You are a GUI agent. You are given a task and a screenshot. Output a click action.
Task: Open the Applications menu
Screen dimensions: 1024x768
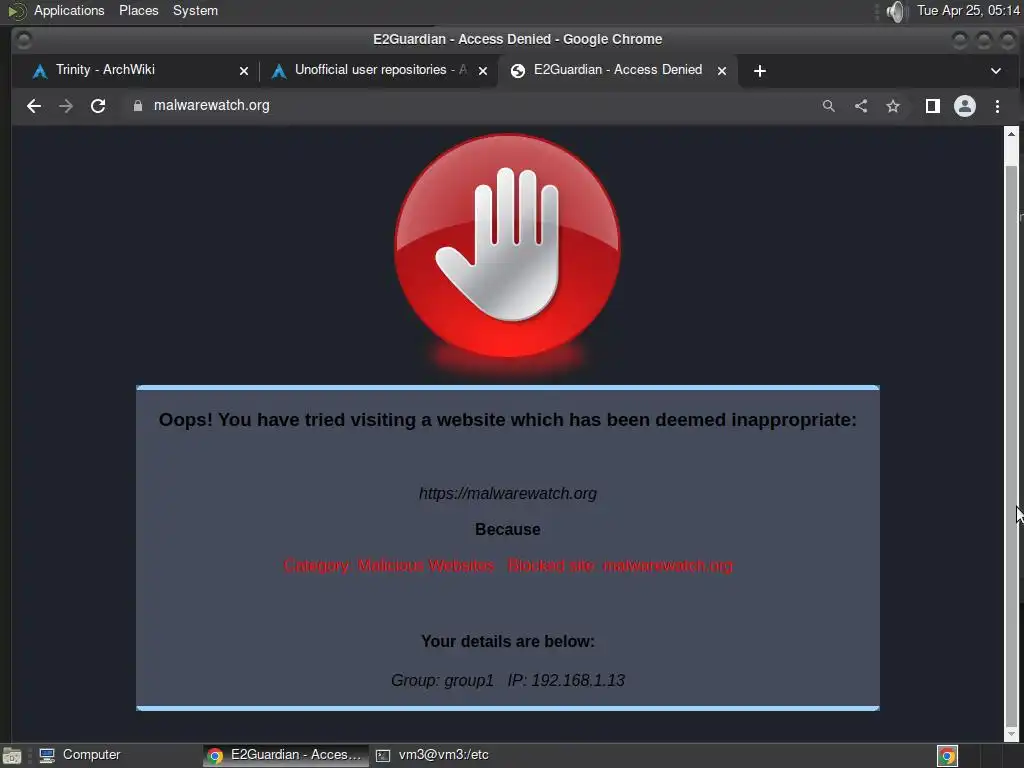69,10
